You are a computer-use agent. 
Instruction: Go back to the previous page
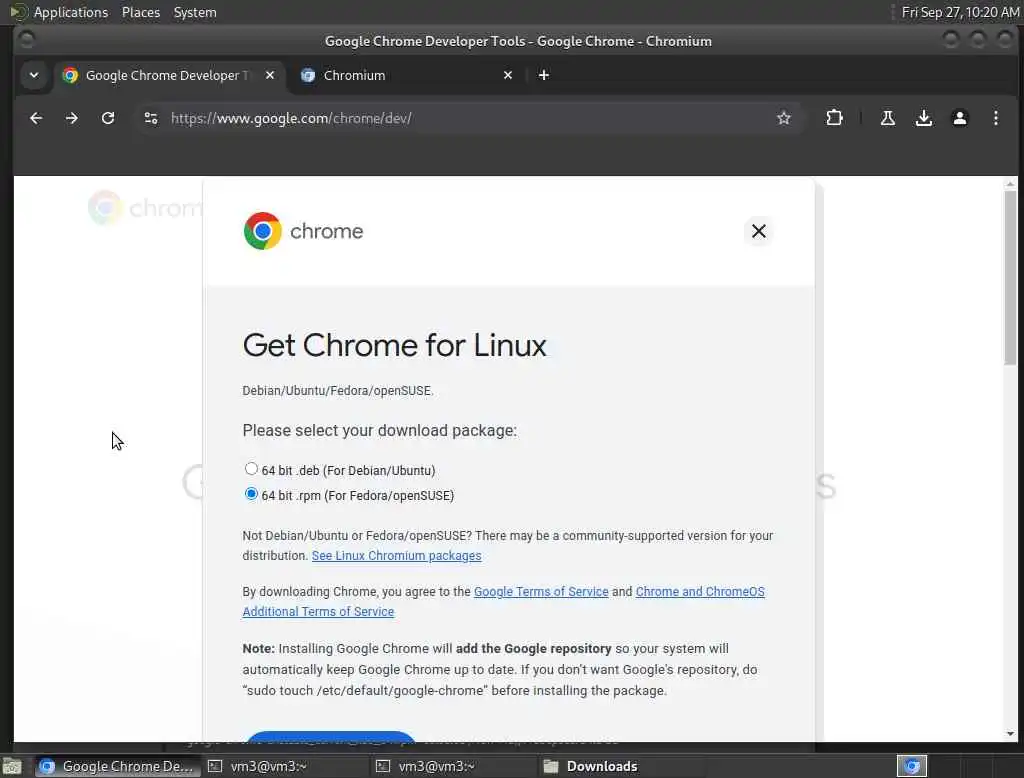coord(36,118)
